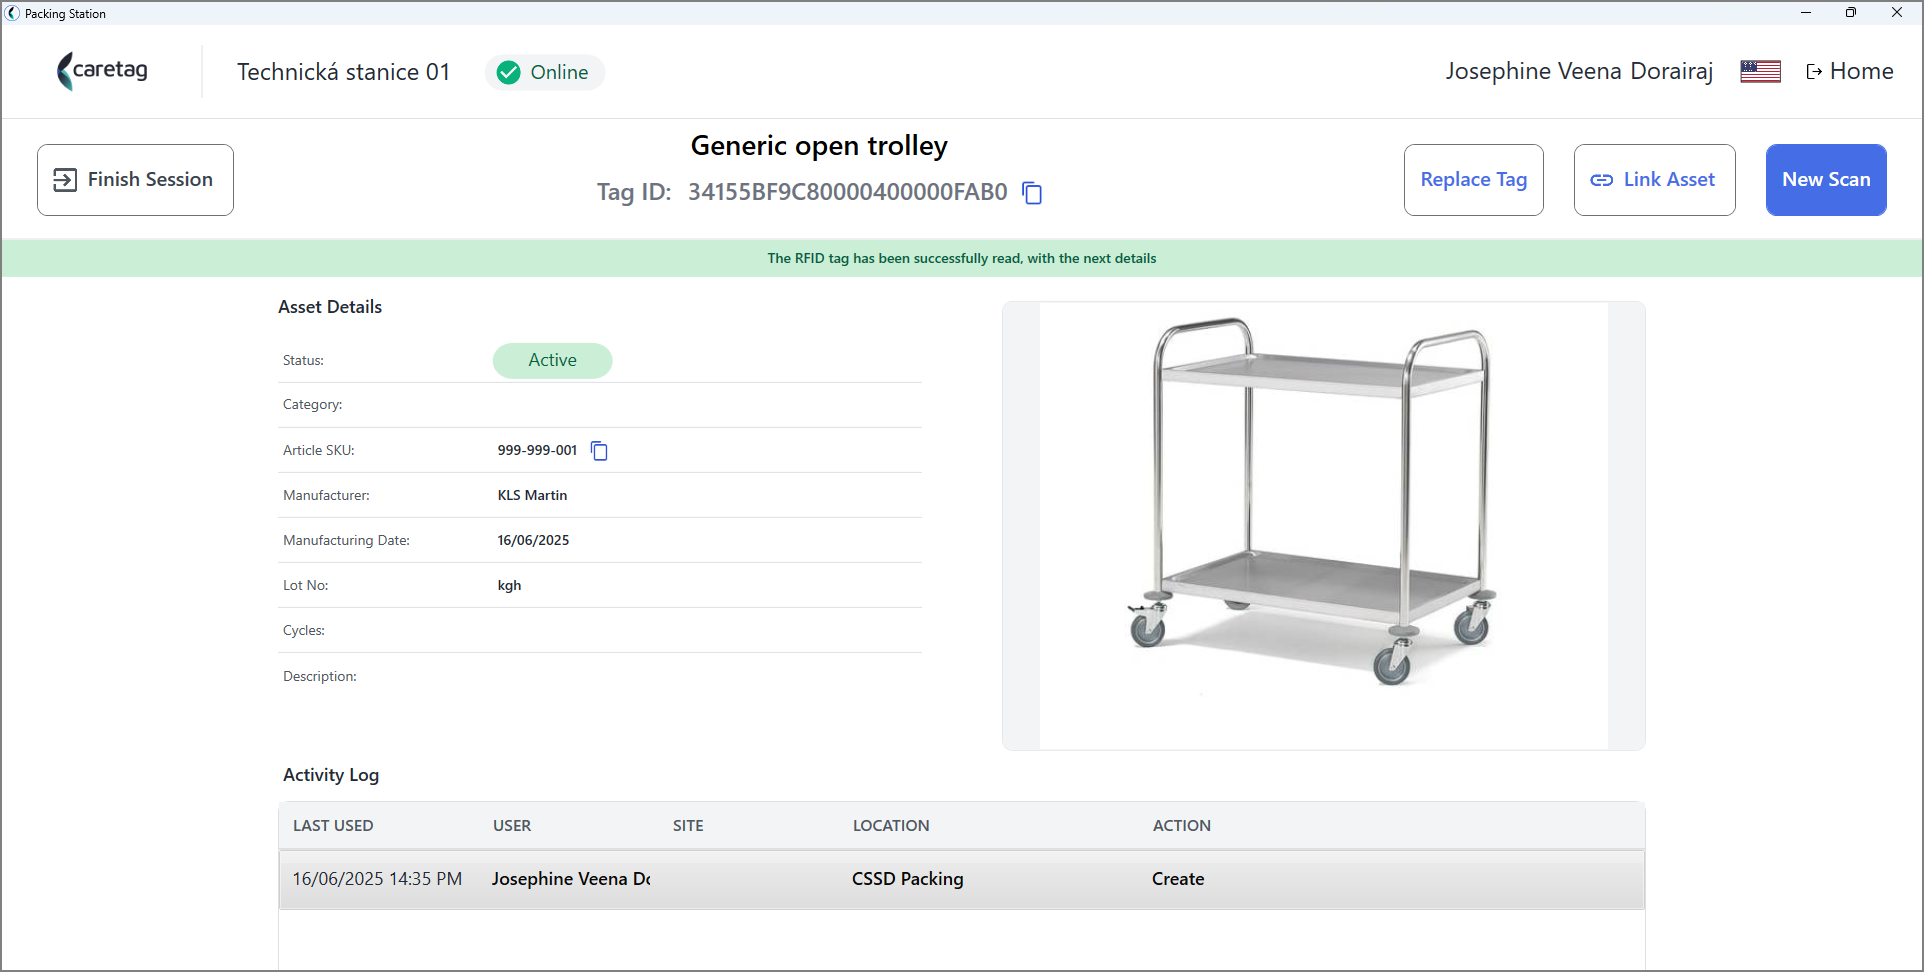Image resolution: width=1924 pixels, height=972 pixels.
Task: Click the LOCATION column header
Action: click(x=891, y=826)
